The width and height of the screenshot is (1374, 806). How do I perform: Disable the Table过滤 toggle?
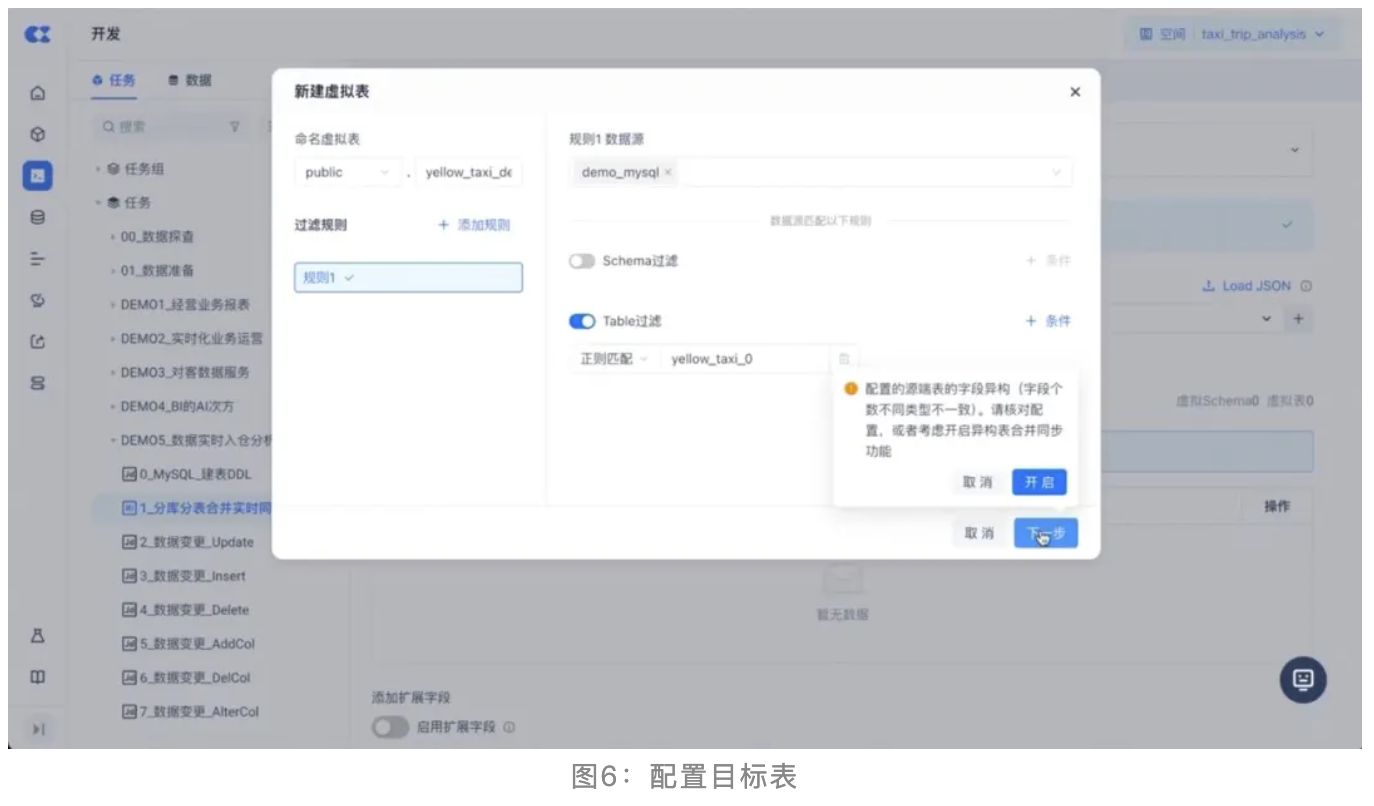click(582, 321)
